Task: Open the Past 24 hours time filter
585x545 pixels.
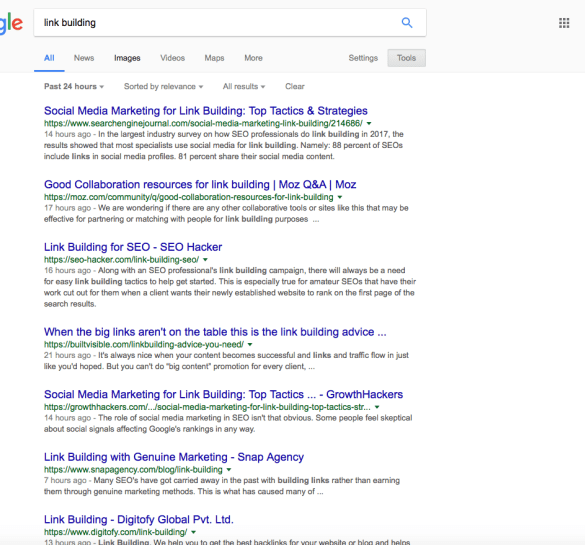Action: [x=74, y=87]
